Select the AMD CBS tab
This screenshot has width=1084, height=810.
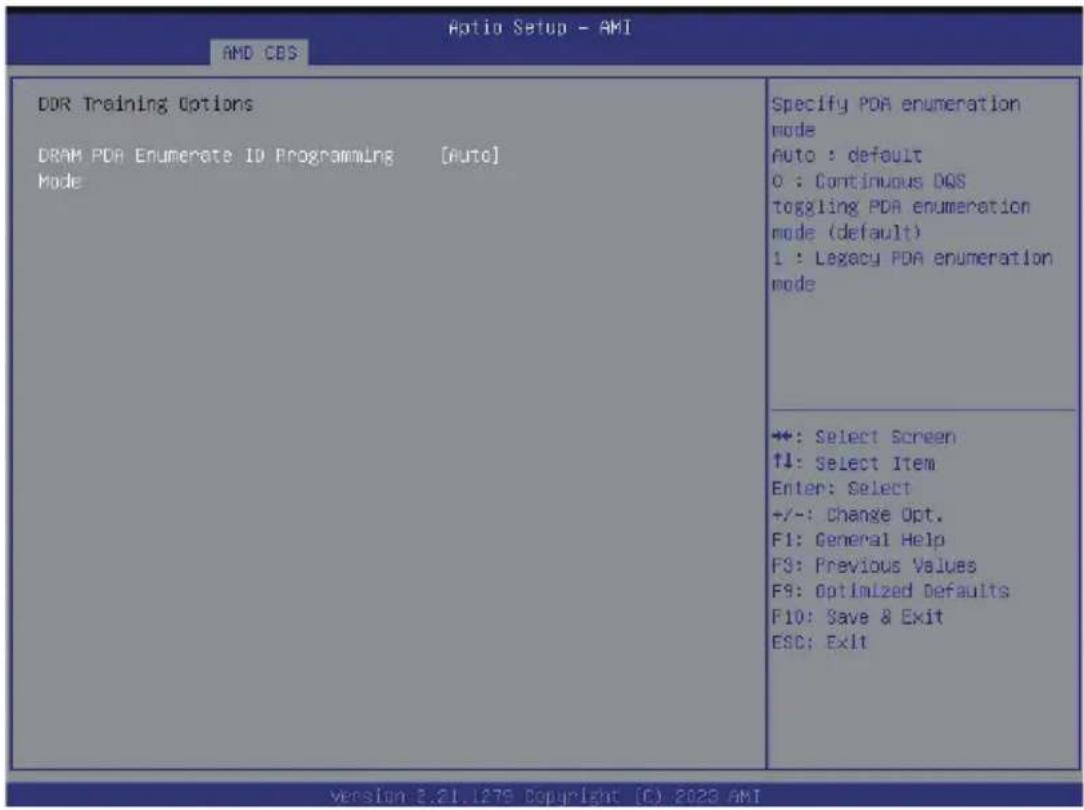[259, 53]
